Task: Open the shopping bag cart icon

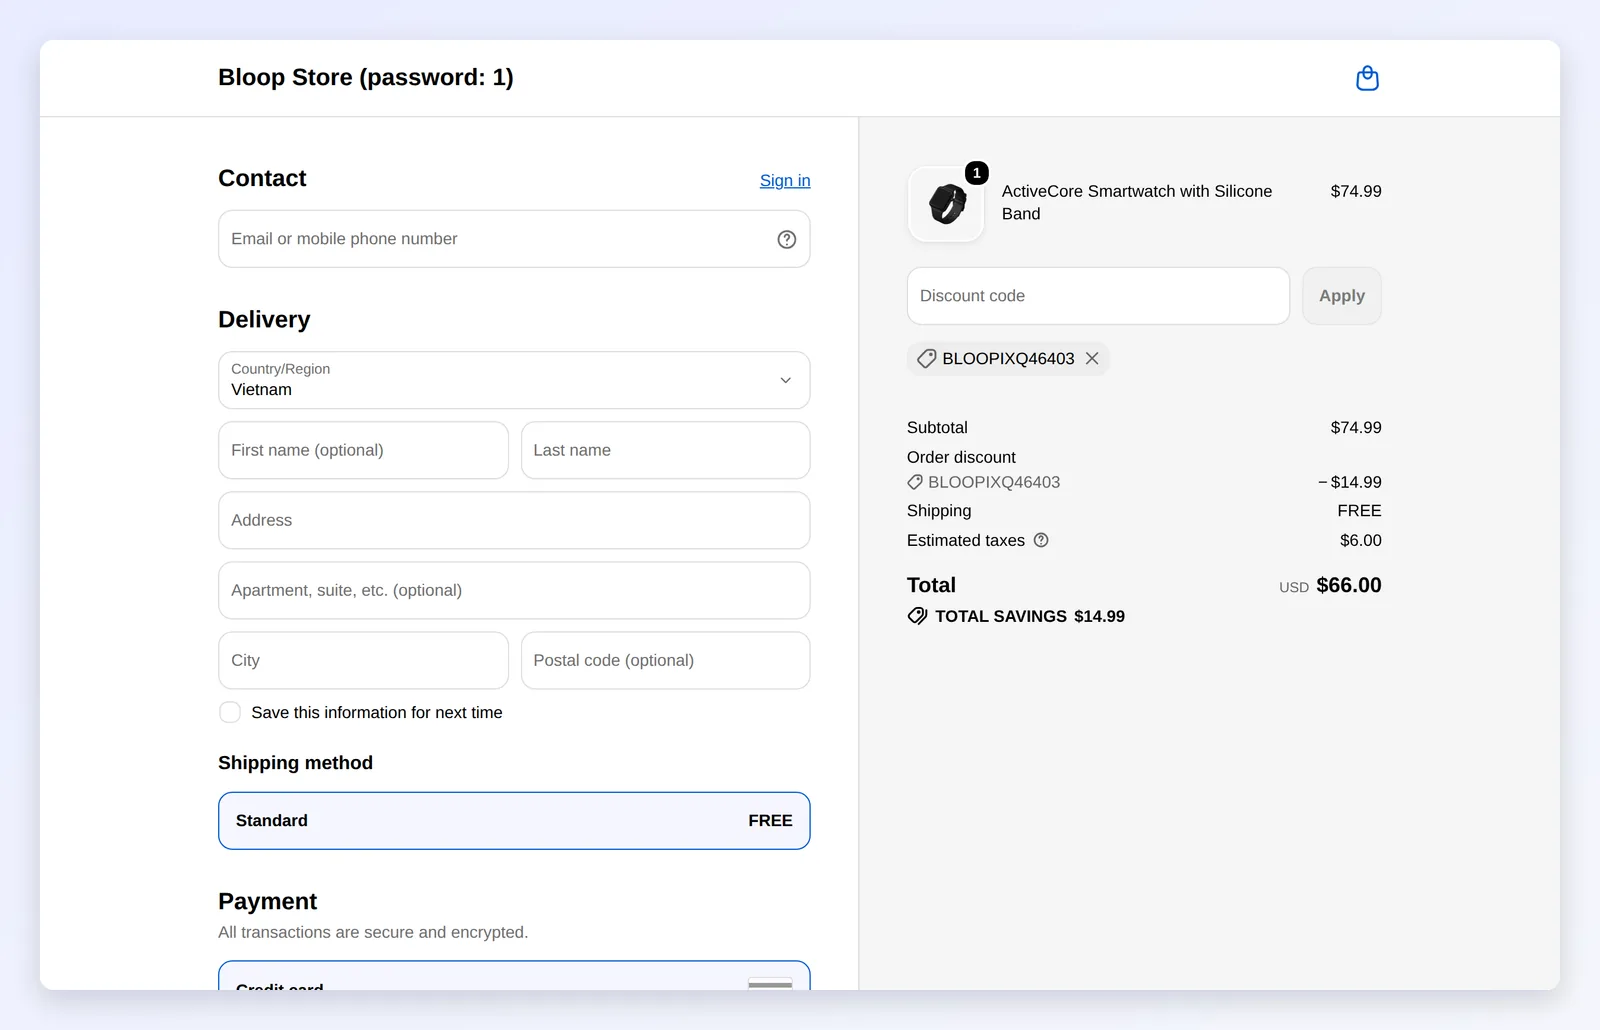Action: click(1367, 78)
